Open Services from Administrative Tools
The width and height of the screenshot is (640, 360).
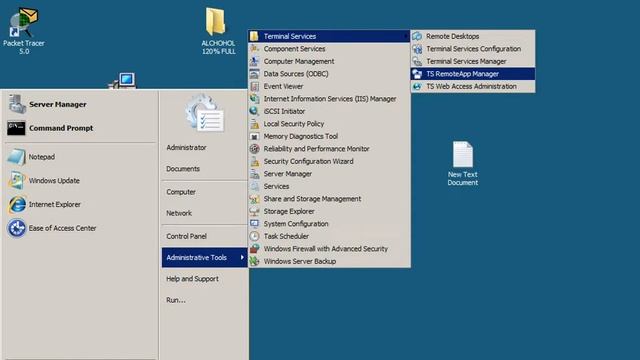[x=329, y=186]
